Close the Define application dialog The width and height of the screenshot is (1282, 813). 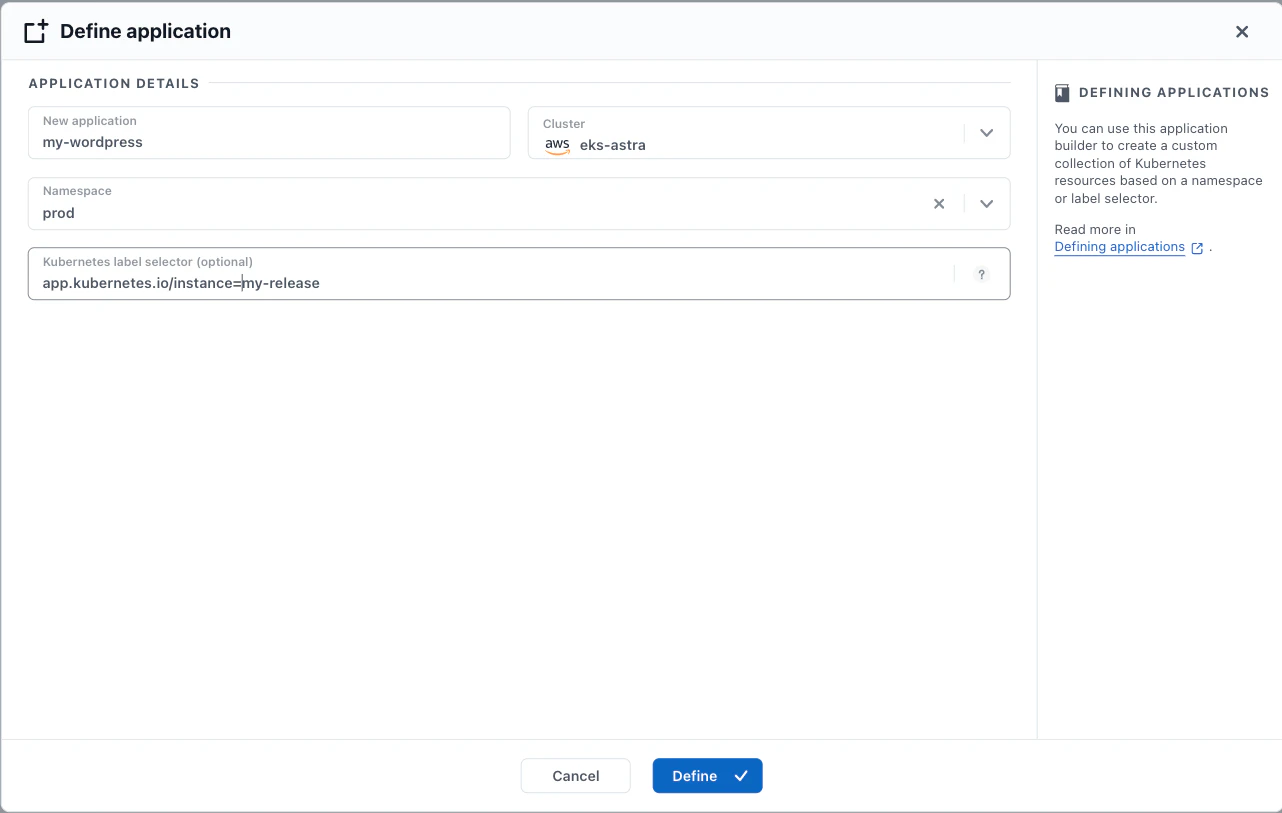pos(1242,32)
